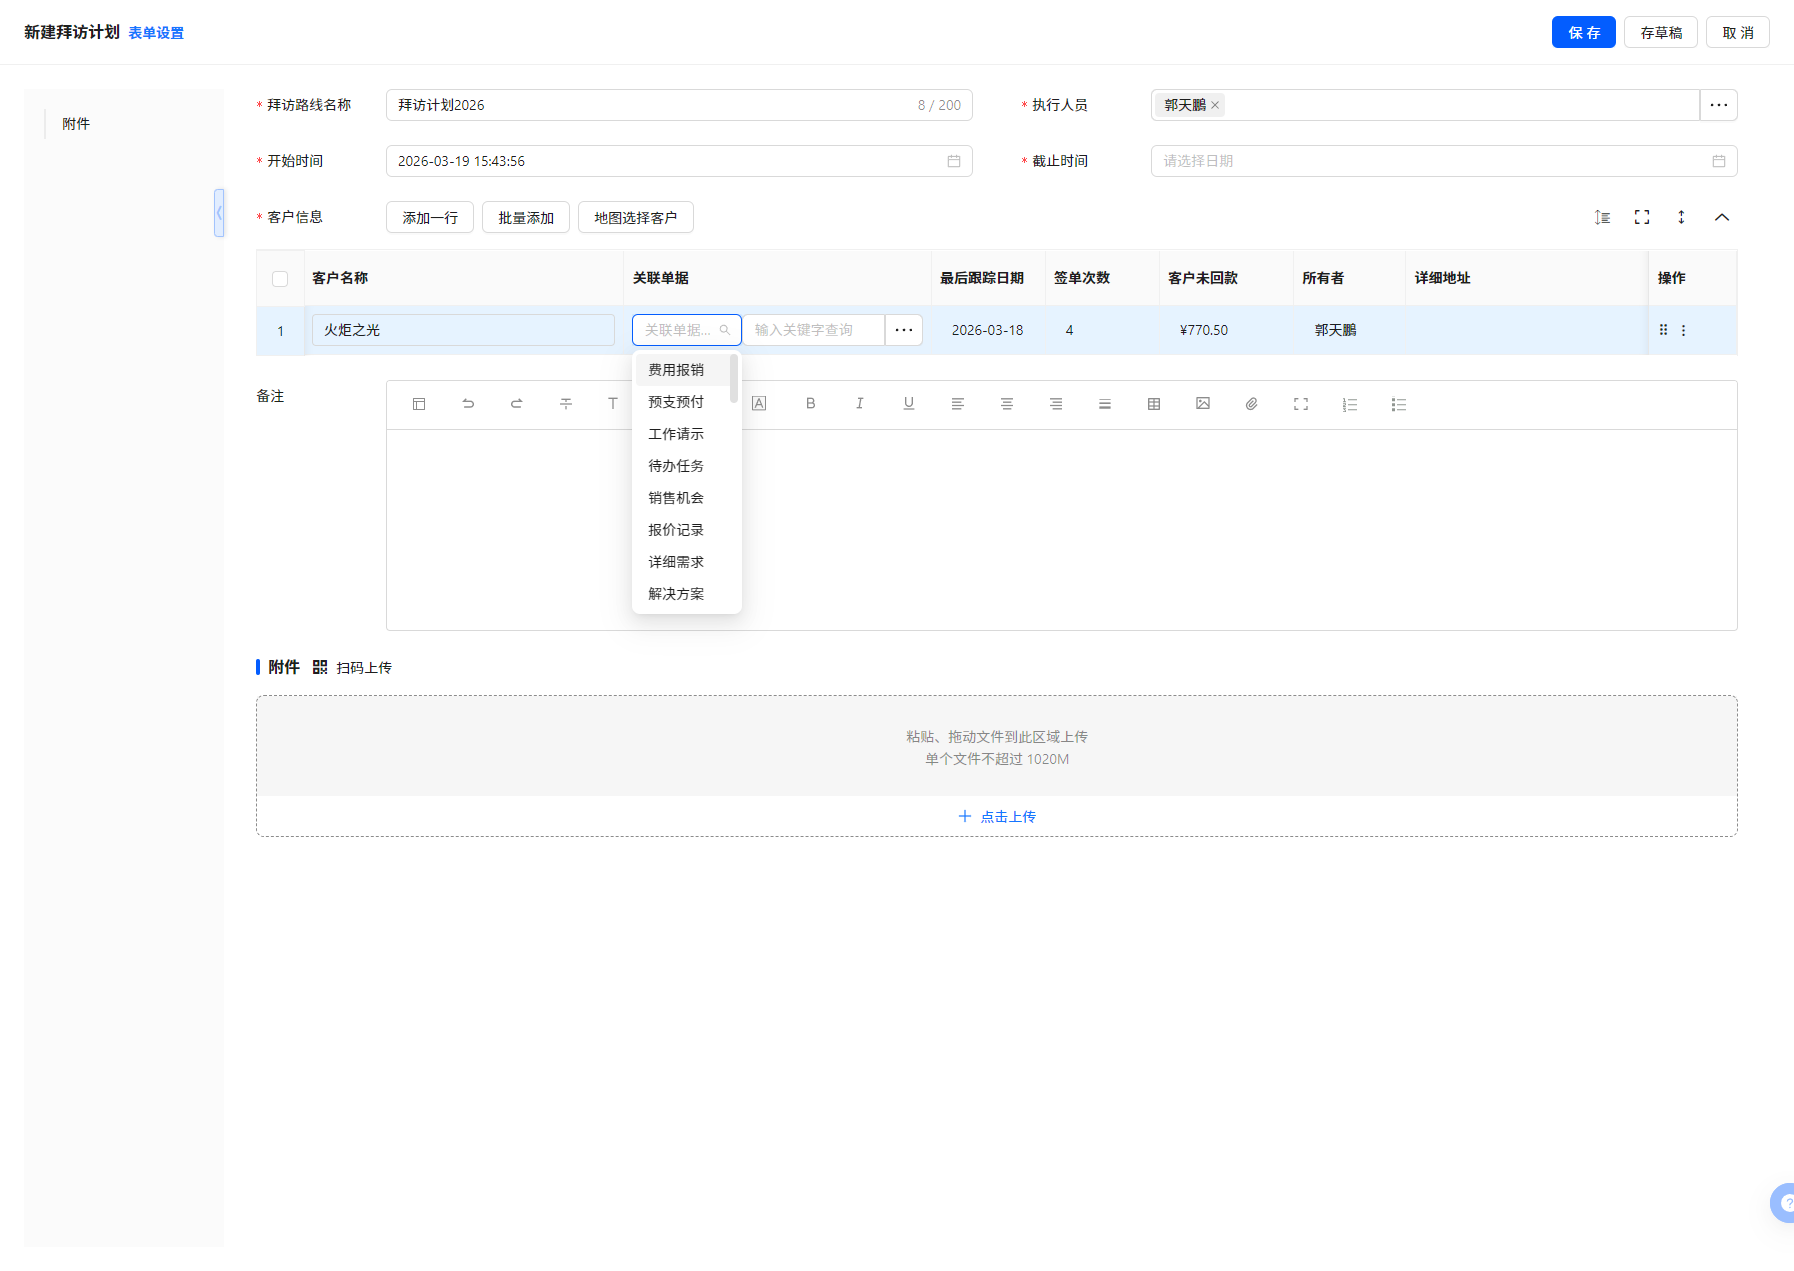
Task: Click the fullscreen icon above the customer table
Action: coord(1642,217)
